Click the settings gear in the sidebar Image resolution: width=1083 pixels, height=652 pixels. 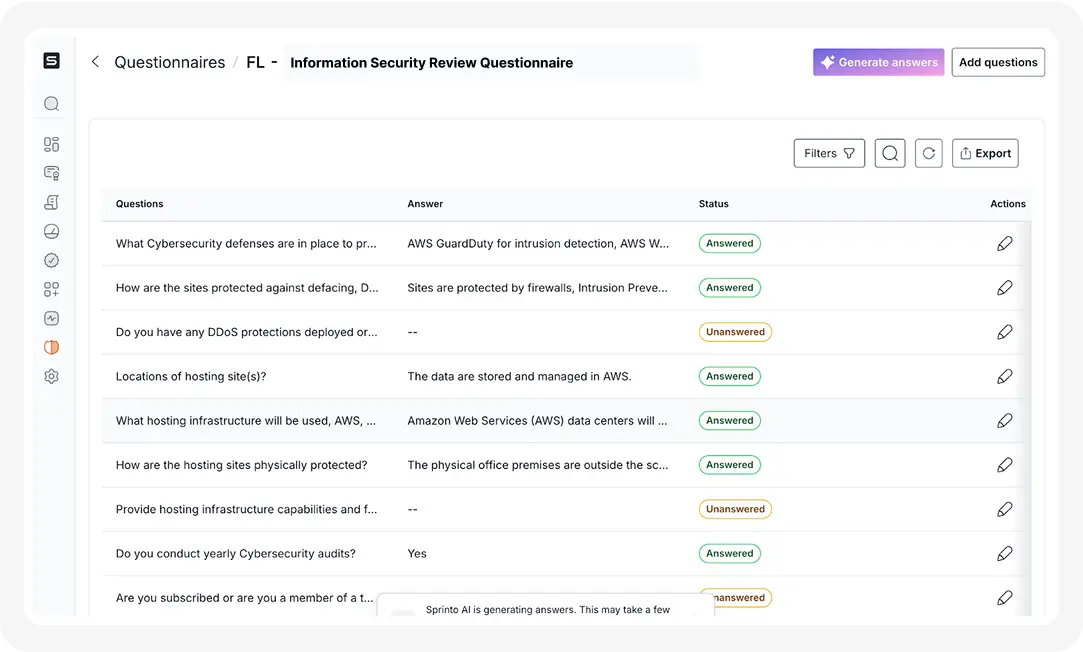click(52, 377)
